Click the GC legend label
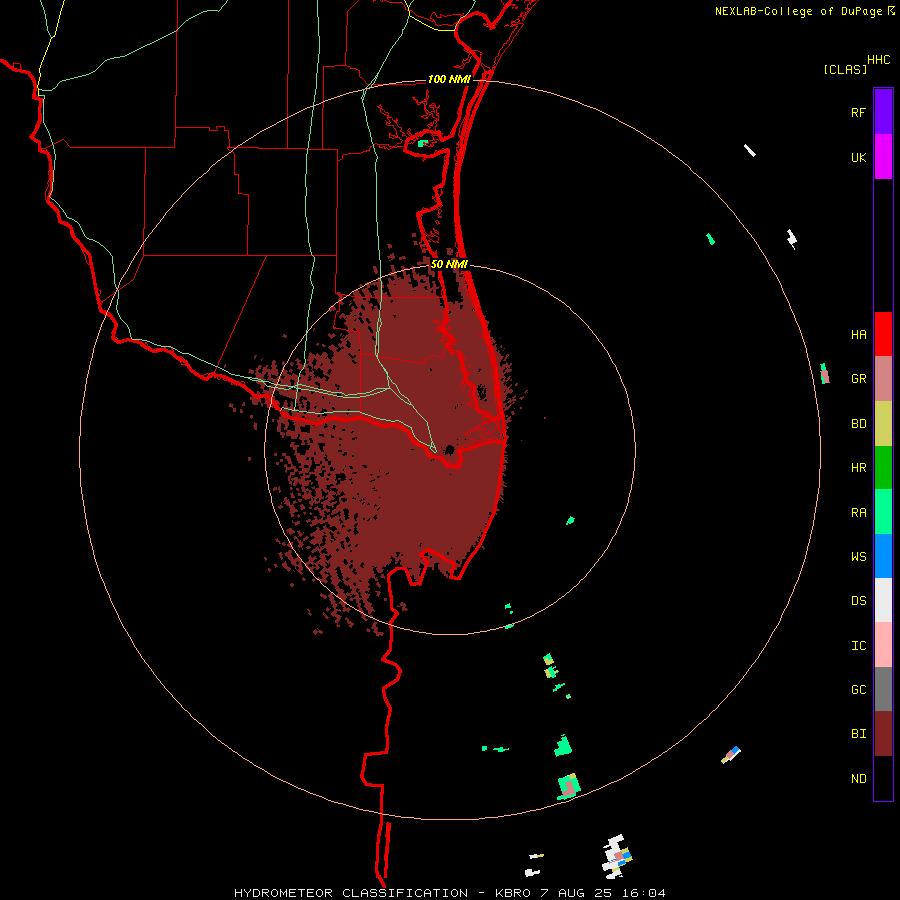 click(x=858, y=690)
